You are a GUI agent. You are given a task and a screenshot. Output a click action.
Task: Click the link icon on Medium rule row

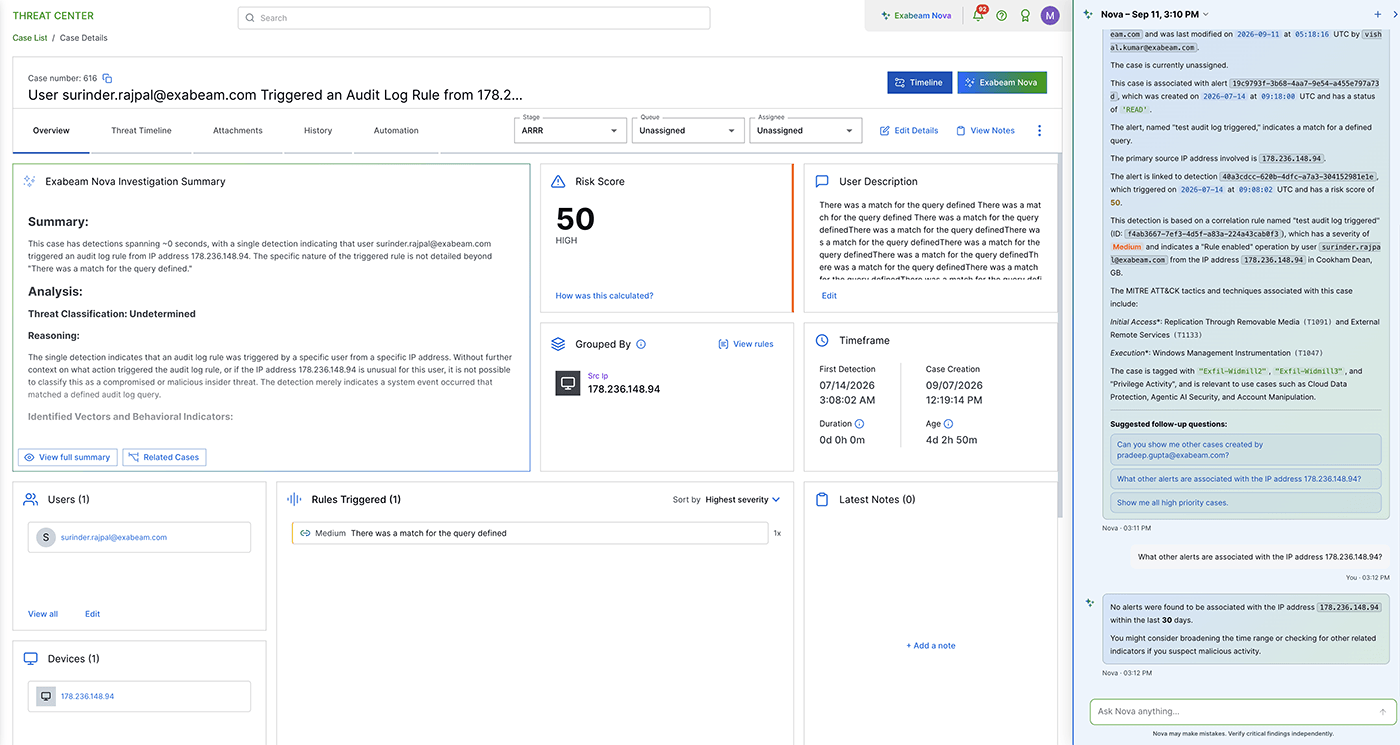click(x=305, y=533)
